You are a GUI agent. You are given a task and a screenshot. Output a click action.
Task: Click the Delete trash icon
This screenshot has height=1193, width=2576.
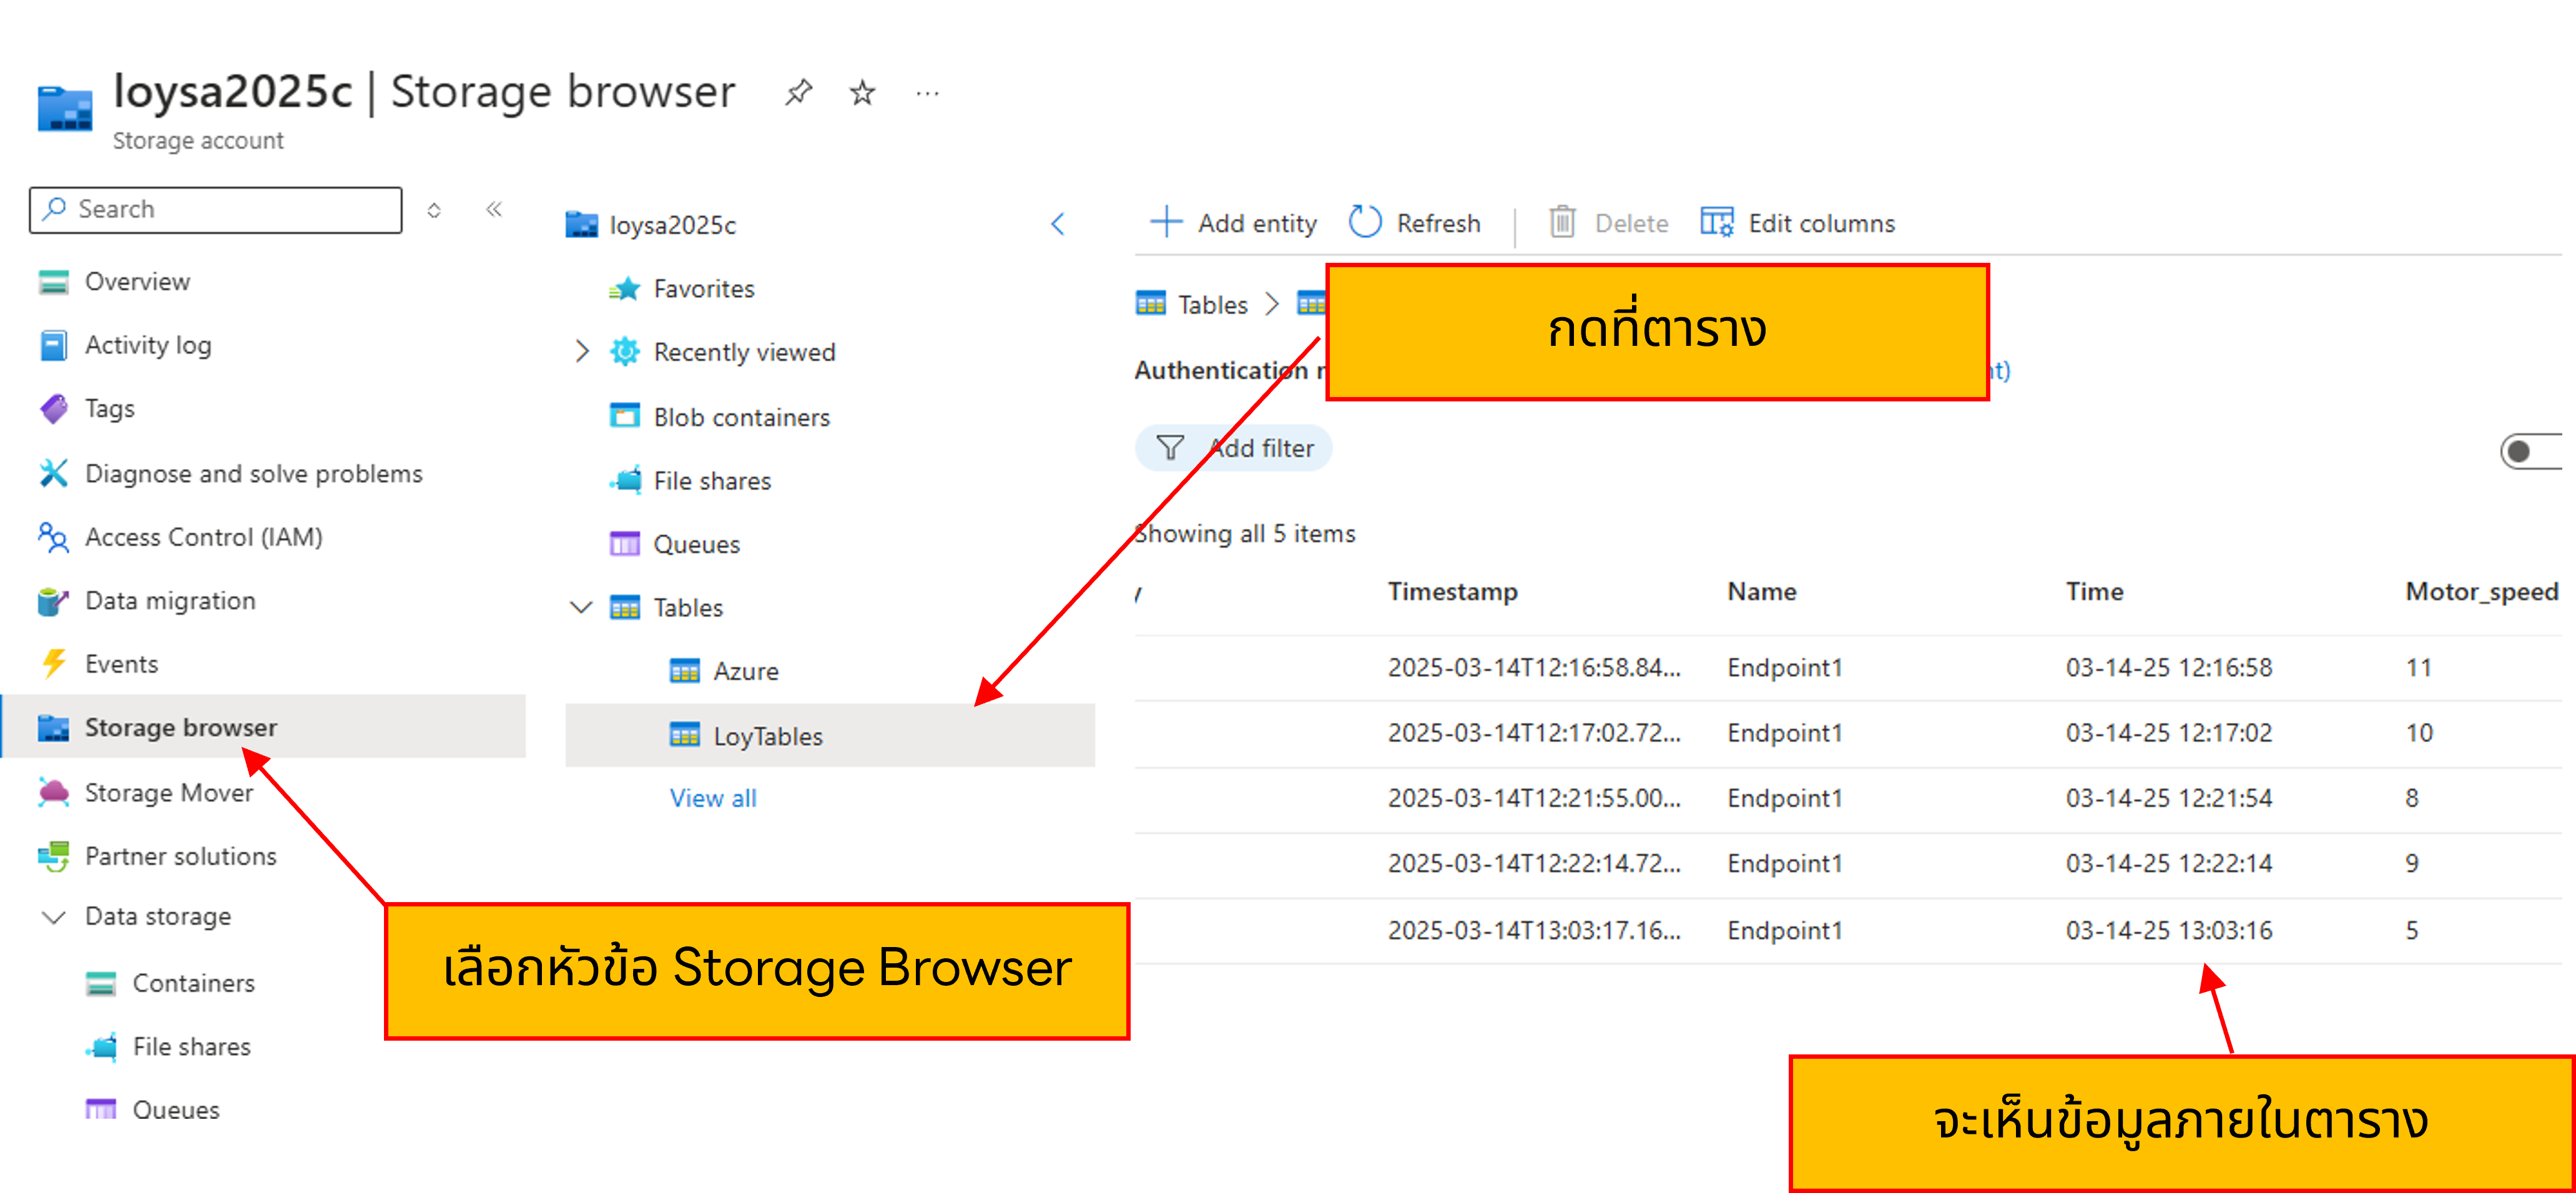(x=1562, y=222)
